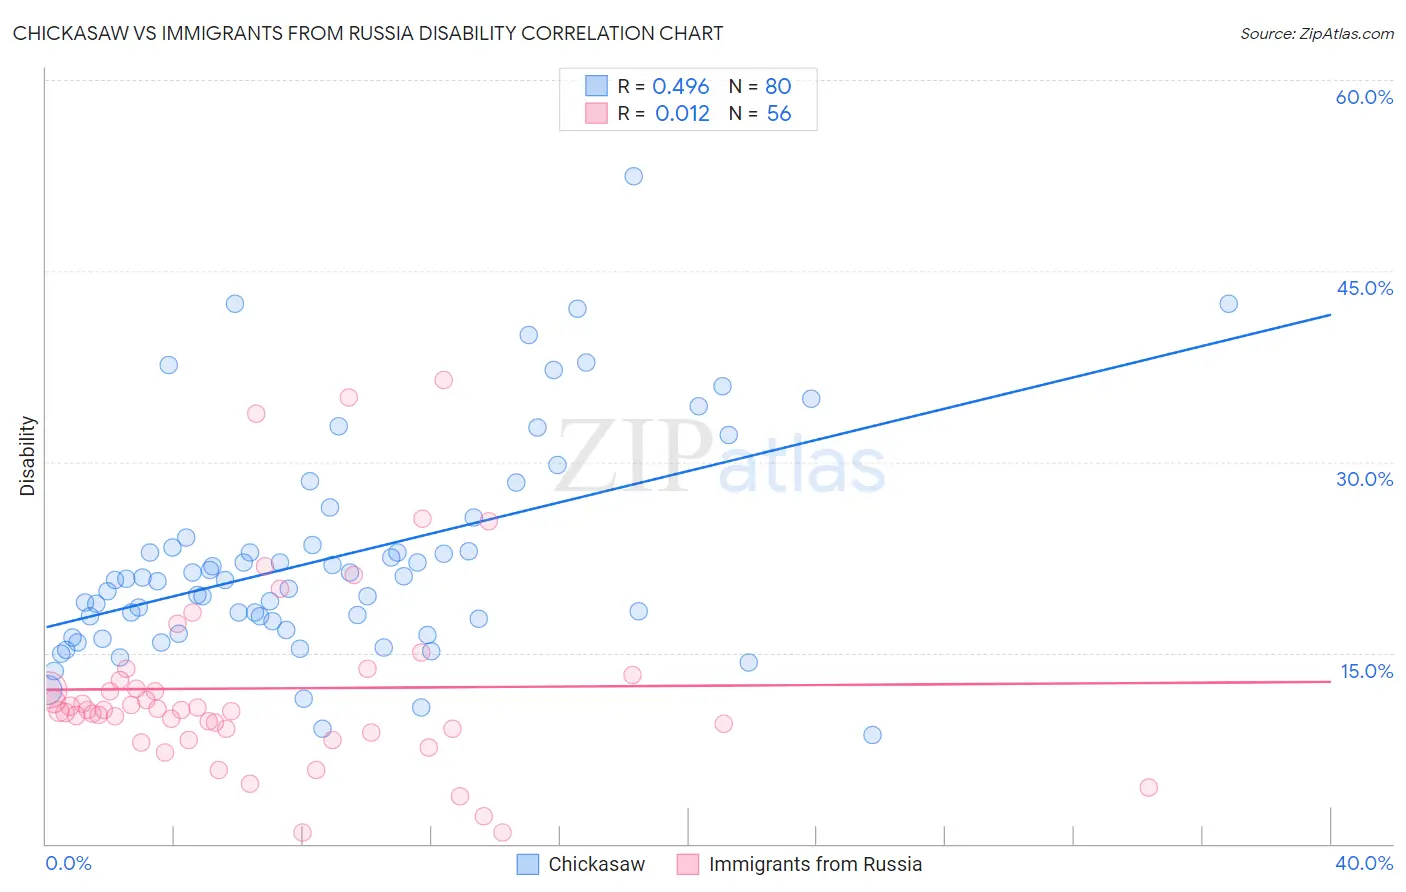The image size is (1406, 892).
Task: Click the highest blue data point above 50%
Action: (x=633, y=176)
